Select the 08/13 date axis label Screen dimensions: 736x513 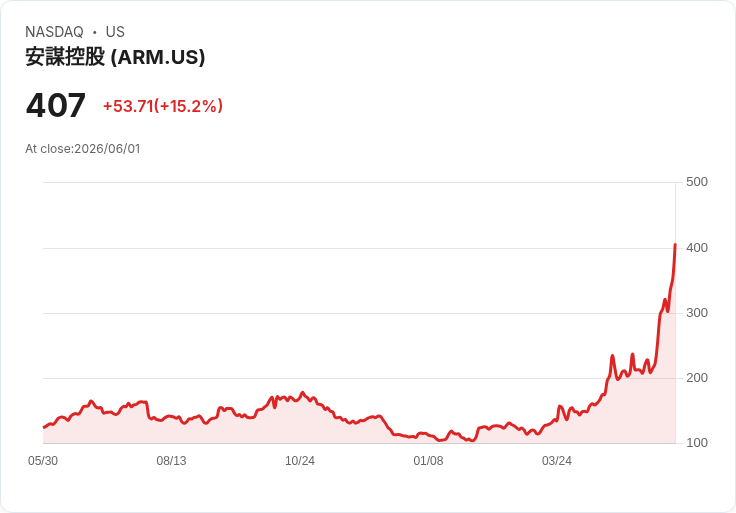(171, 460)
